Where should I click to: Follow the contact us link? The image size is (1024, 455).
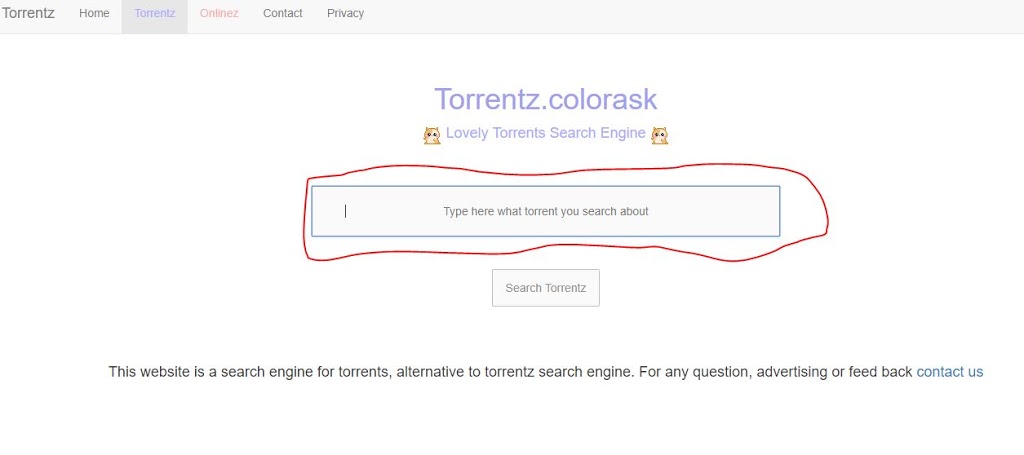point(950,372)
